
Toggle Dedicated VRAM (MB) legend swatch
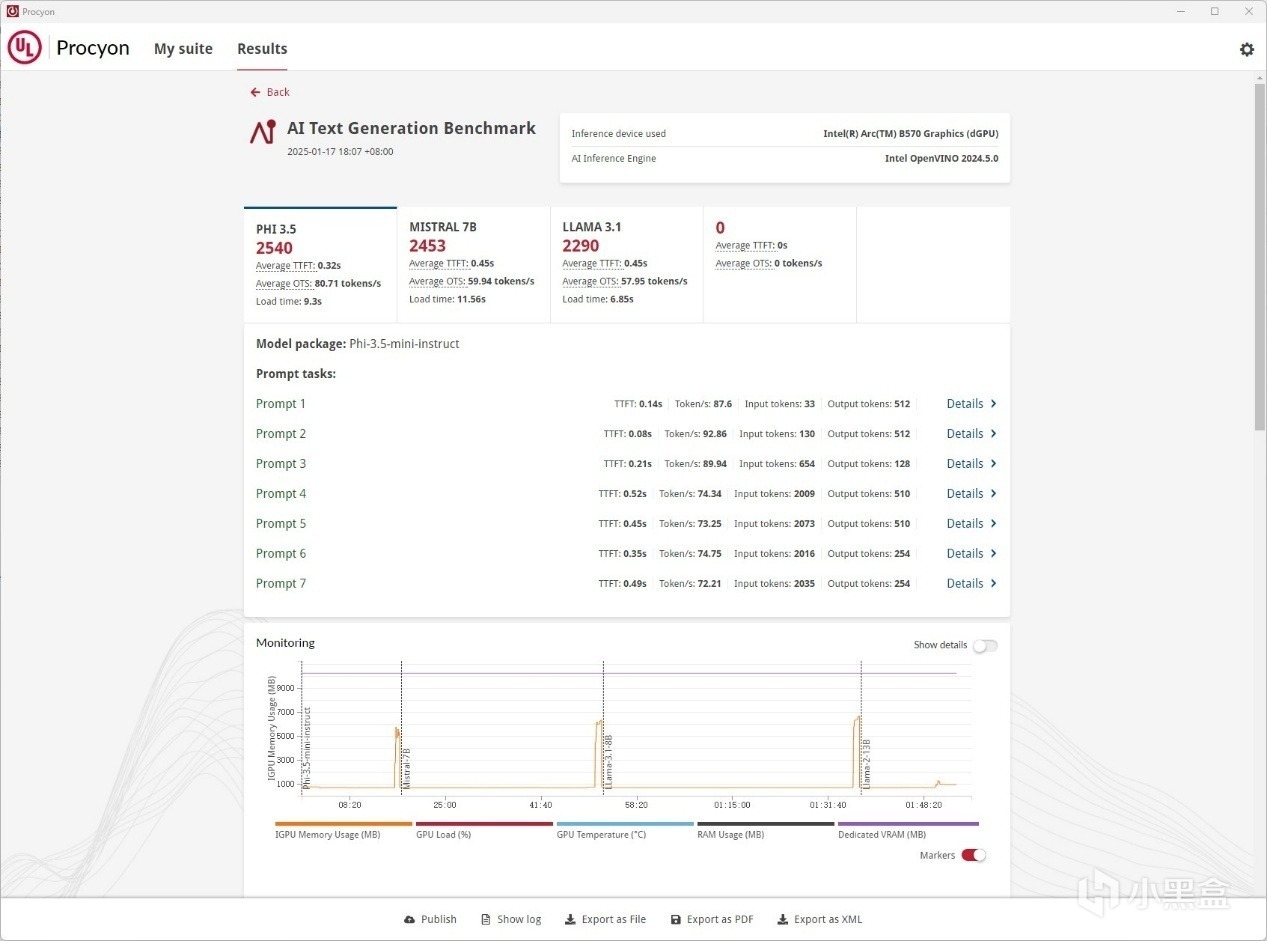(908, 824)
